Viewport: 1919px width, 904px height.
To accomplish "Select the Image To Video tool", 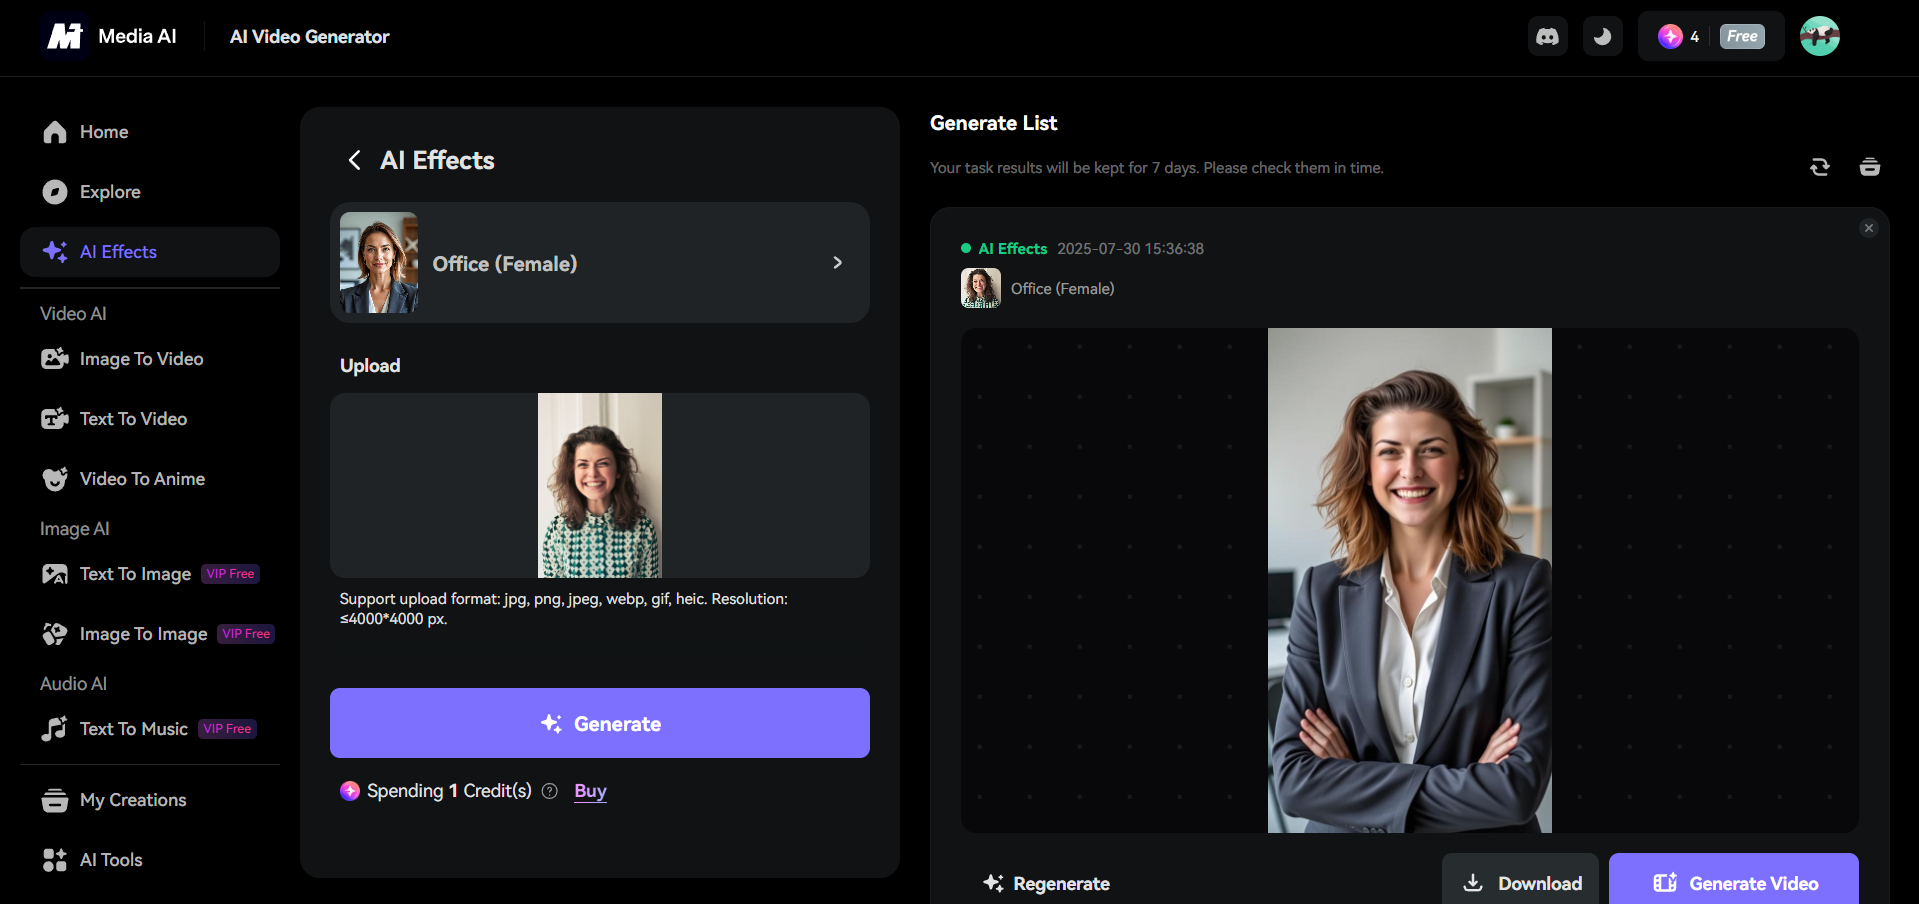I will pyautogui.click(x=142, y=358).
